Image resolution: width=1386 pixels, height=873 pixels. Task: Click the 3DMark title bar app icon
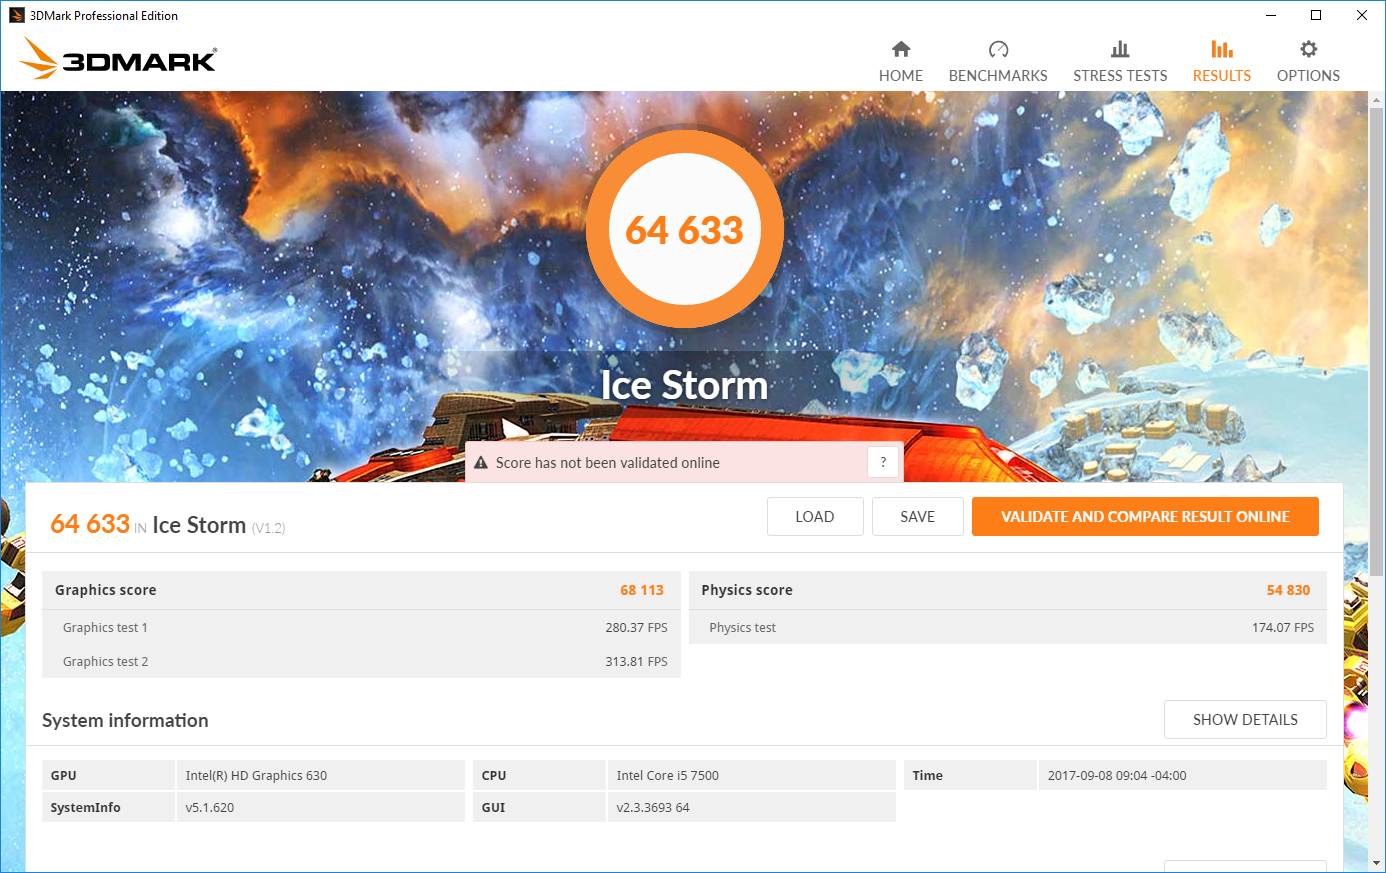click(16, 15)
